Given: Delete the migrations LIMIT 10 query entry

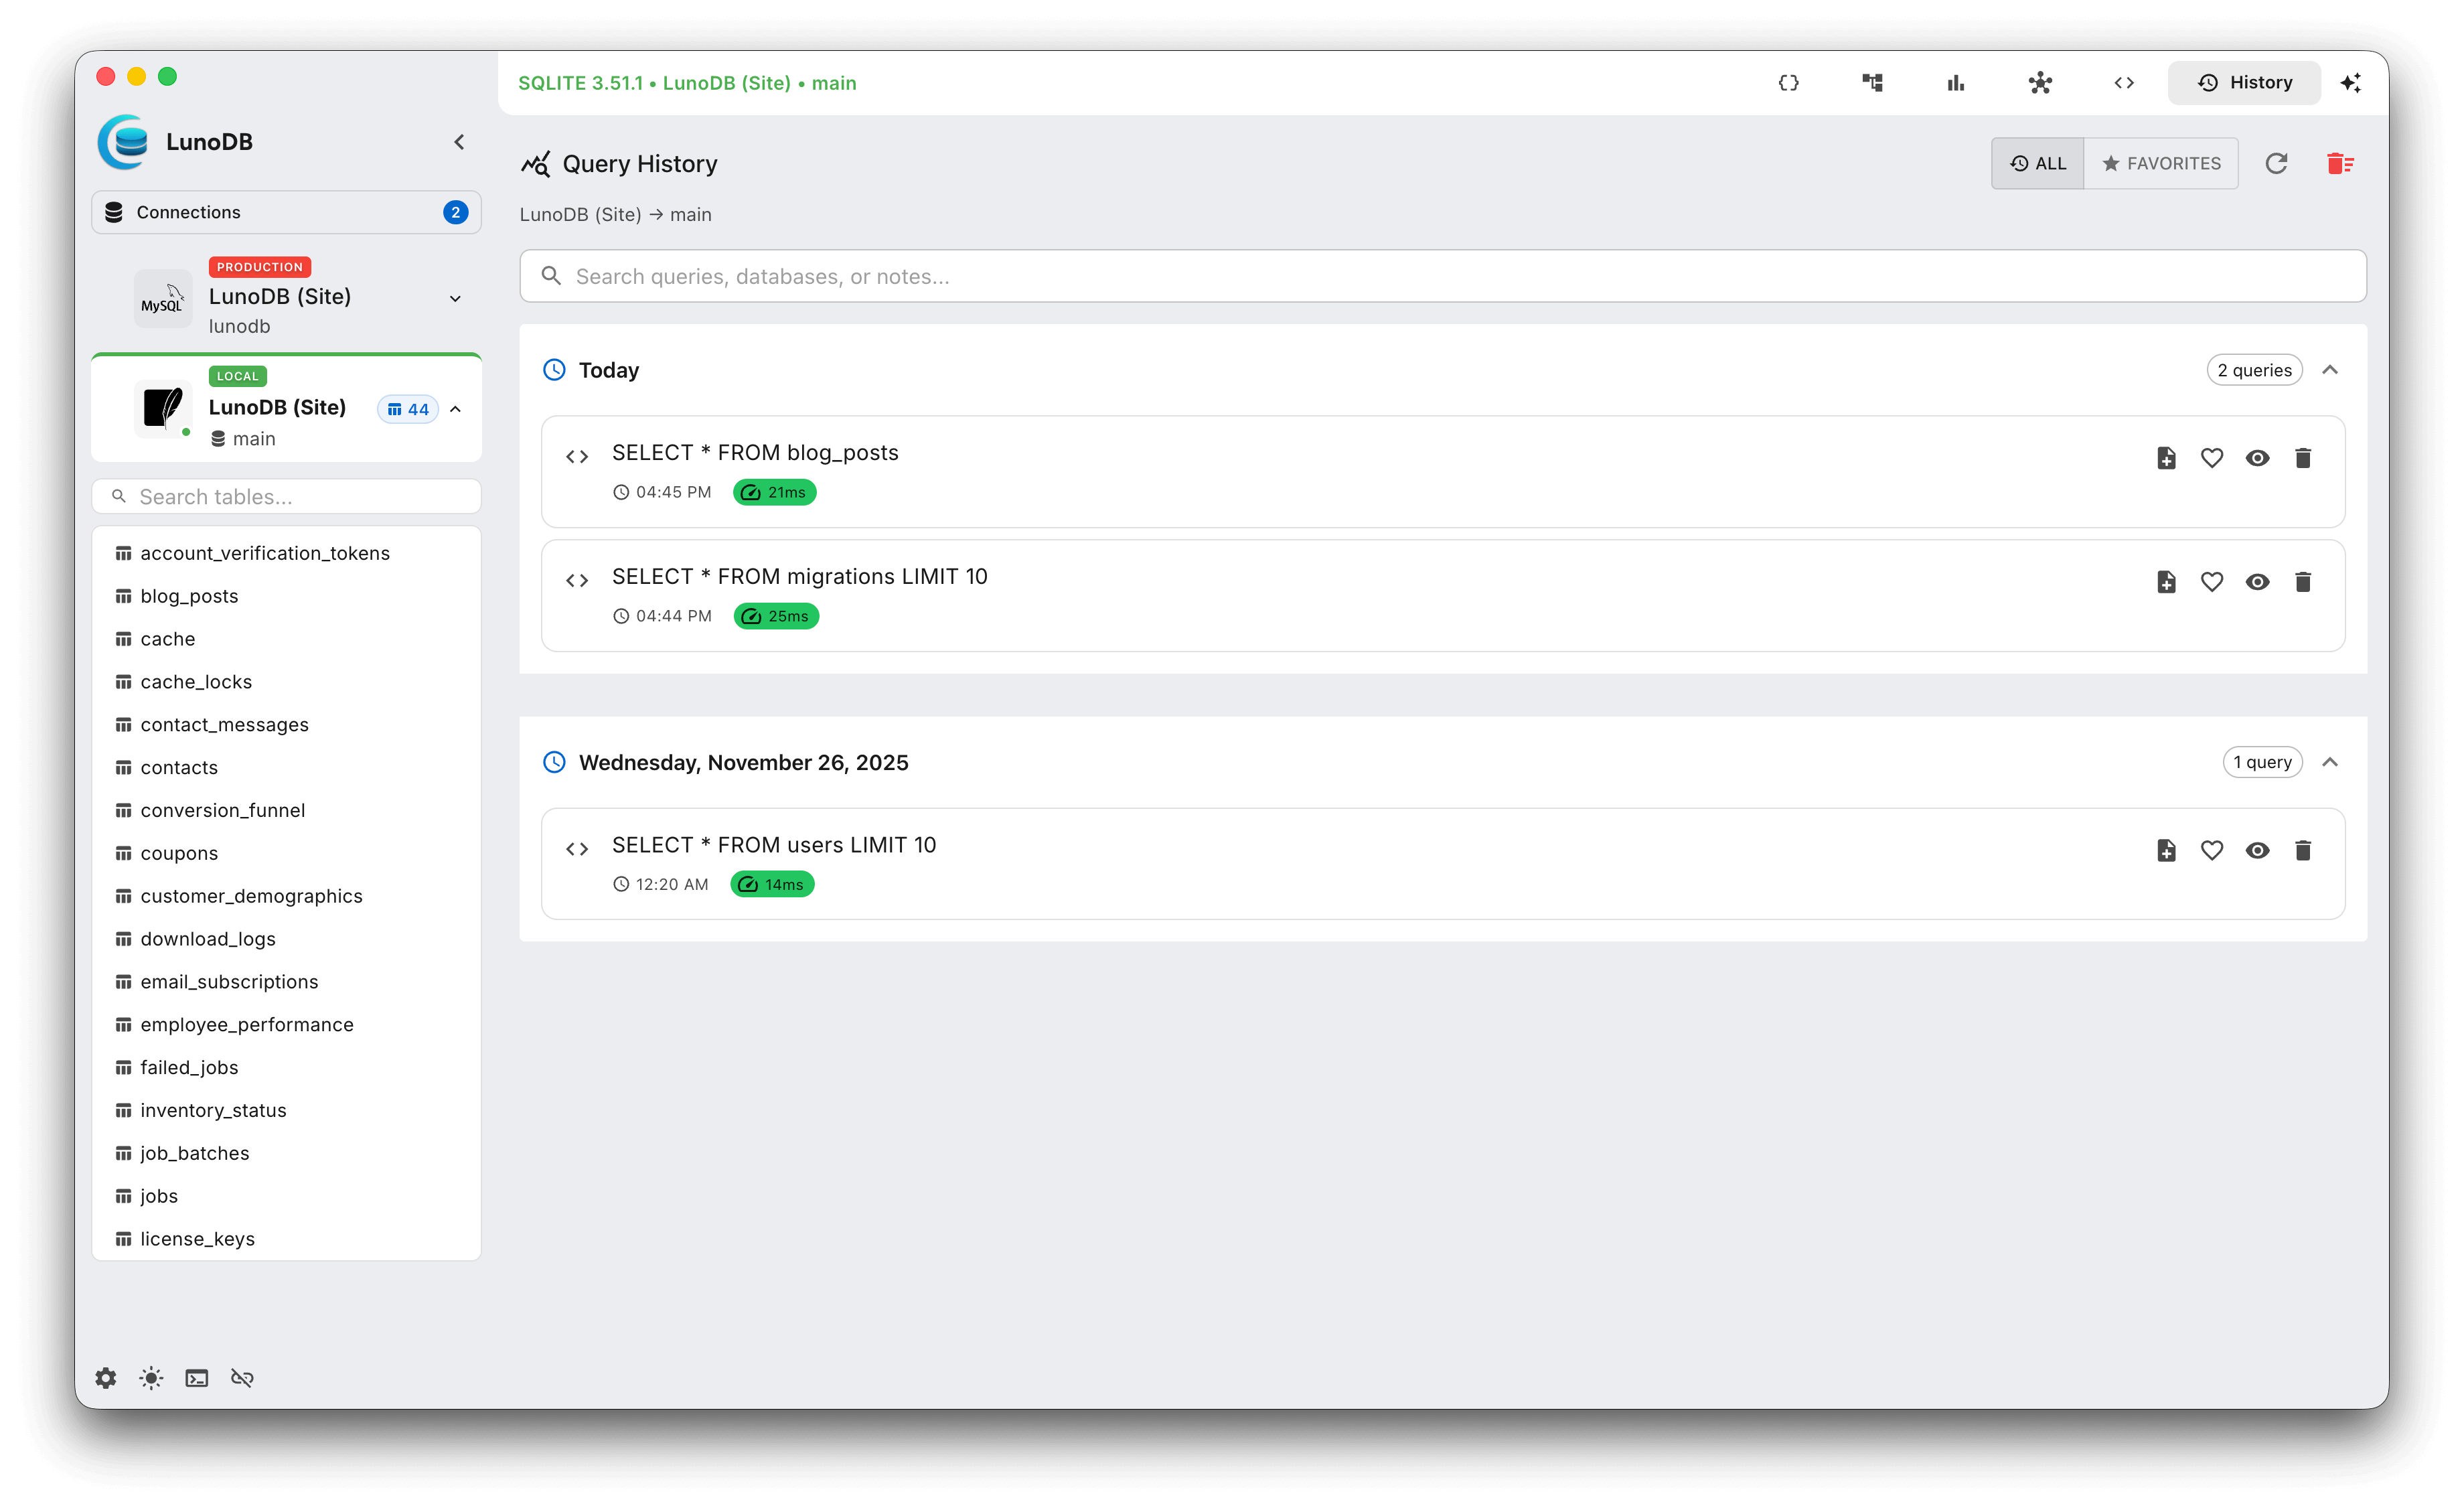Looking at the screenshot, I should pos(2302,582).
